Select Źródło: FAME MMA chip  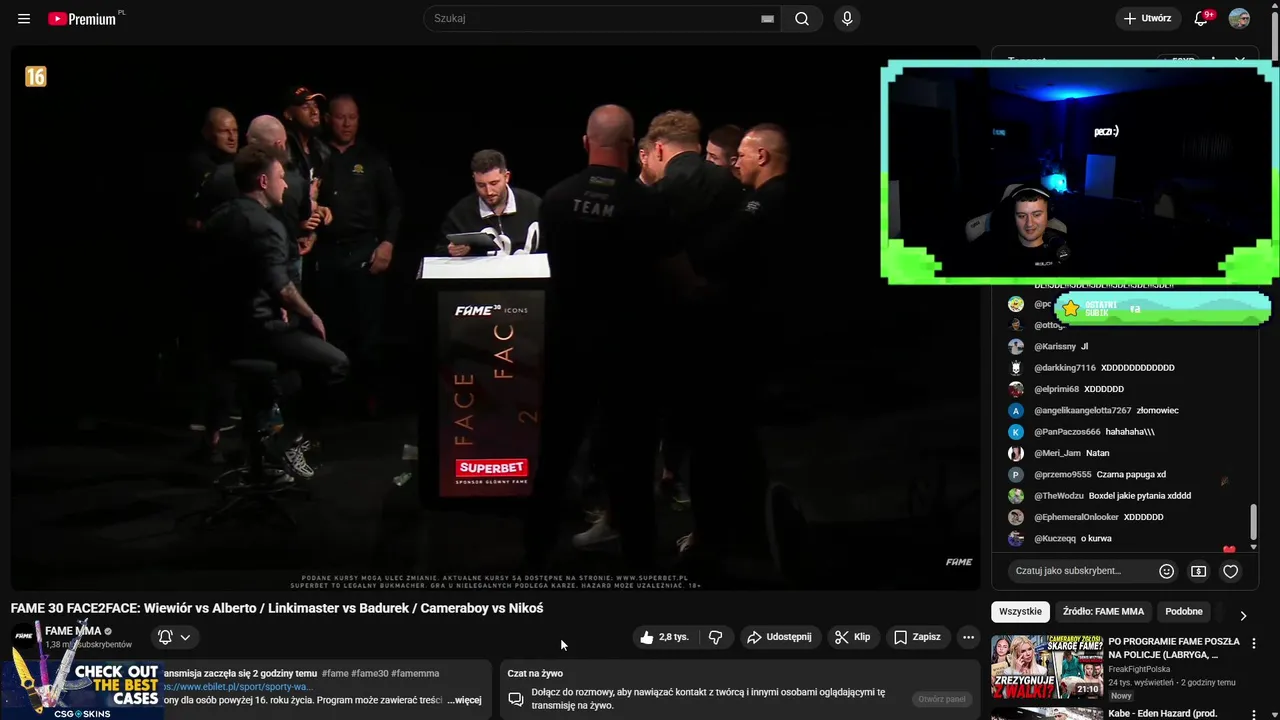pyautogui.click(x=1103, y=612)
